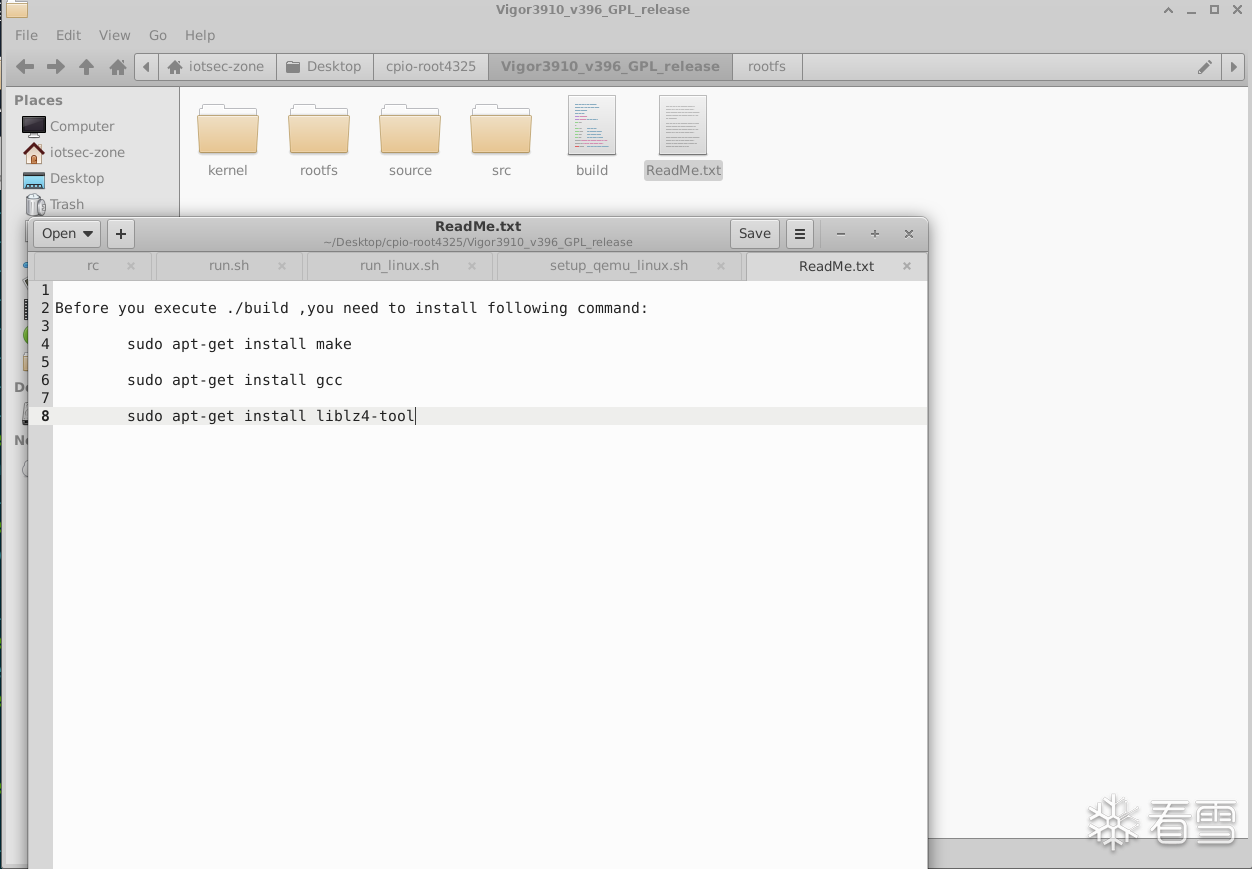Viewport: 1252px width, 869px height.
Task: Open the Help menu
Action: pos(200,35)
